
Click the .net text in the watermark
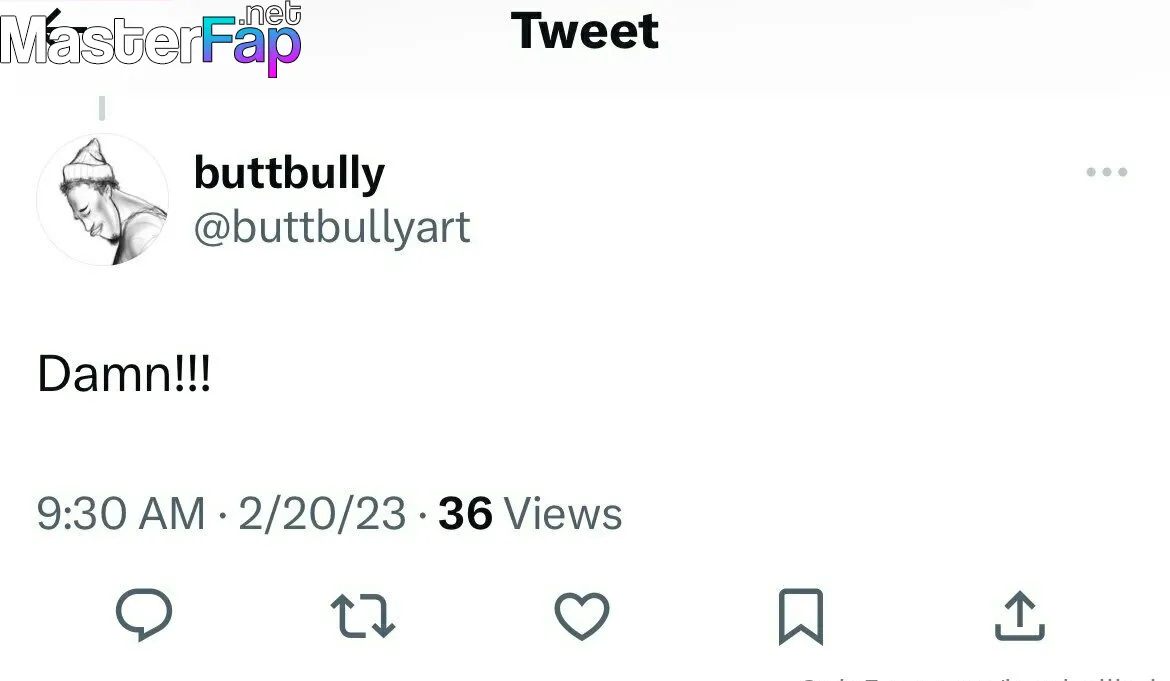(270, 13)
